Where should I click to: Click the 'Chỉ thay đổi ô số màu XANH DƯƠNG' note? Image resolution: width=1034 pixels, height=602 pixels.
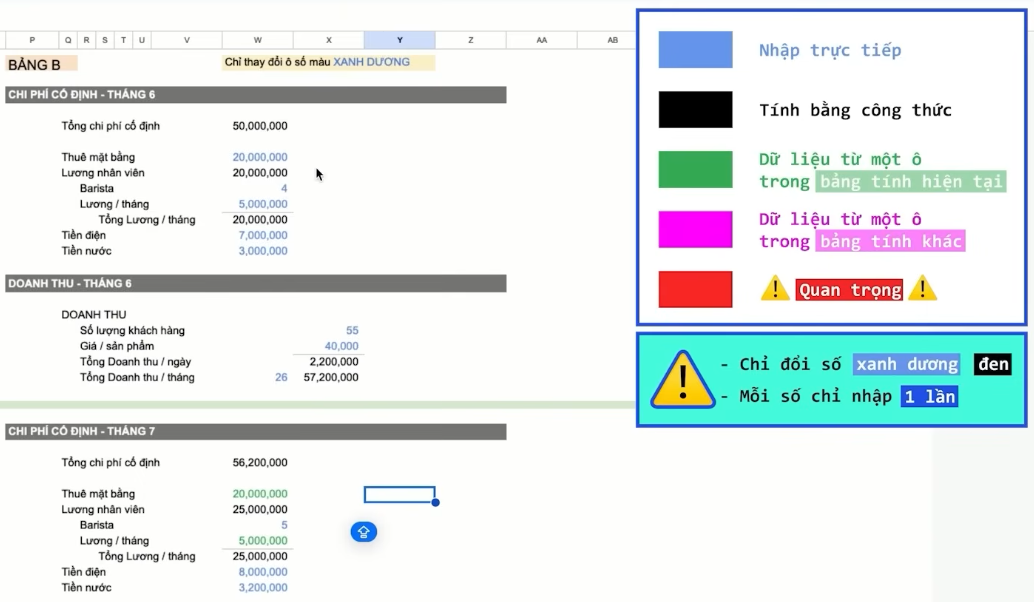328,62
